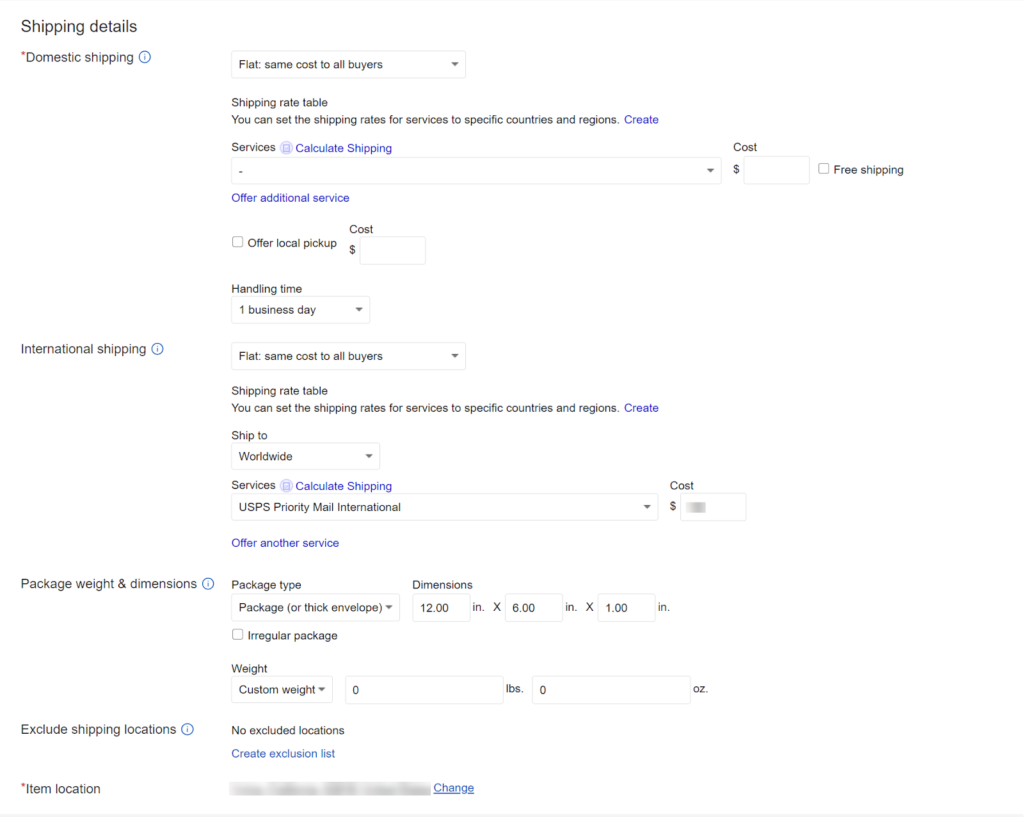Expand the Custom weight dropdown

pos(282,690)
